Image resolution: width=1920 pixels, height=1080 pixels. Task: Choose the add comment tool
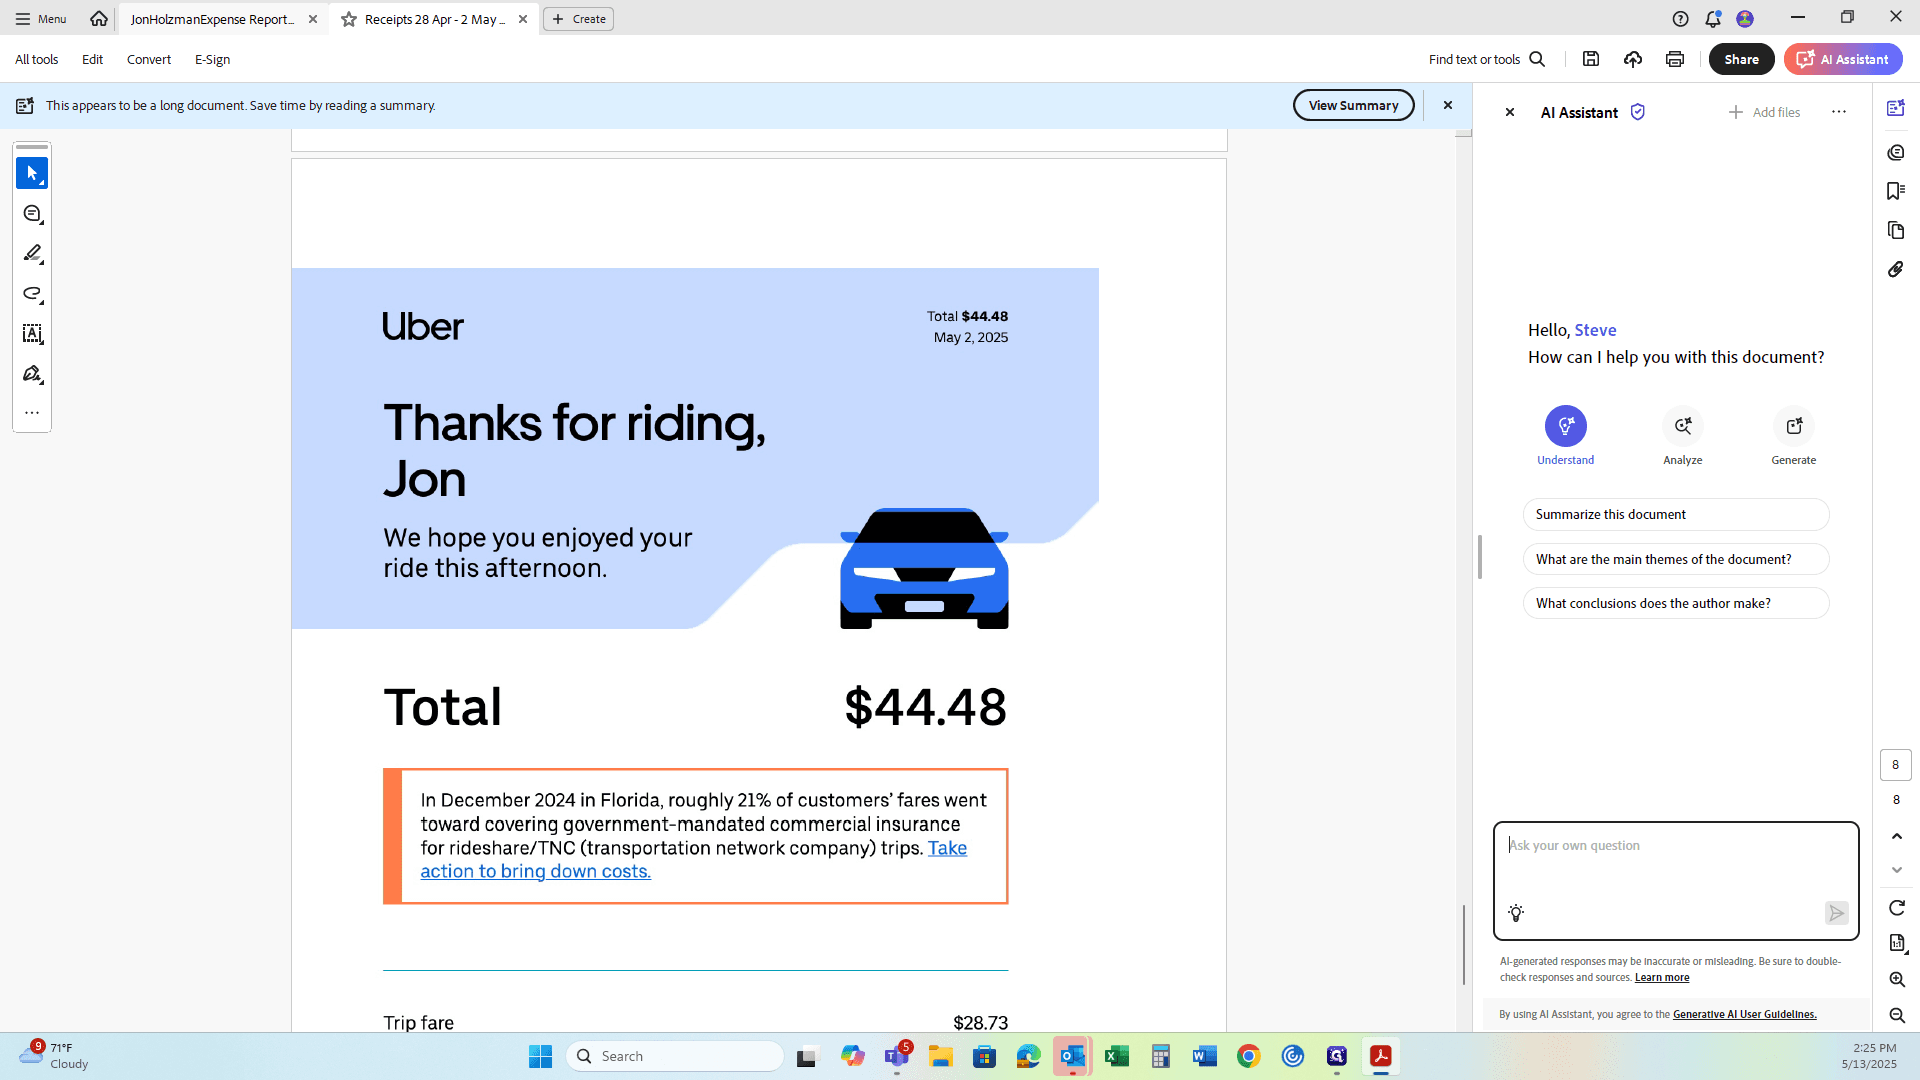32,214
